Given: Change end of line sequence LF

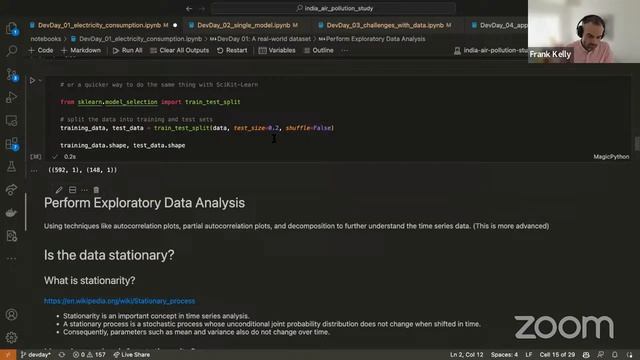Looking at the screenshot, I should pos(529,355).
